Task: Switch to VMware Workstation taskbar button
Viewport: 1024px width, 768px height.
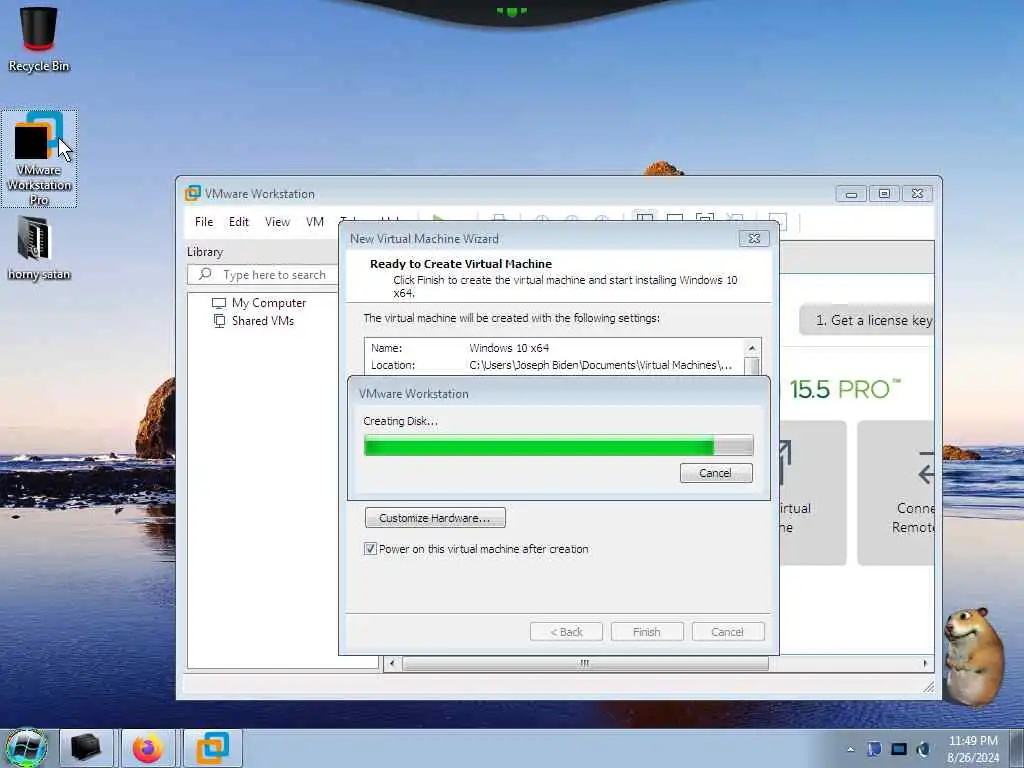Action: (213, 748)
